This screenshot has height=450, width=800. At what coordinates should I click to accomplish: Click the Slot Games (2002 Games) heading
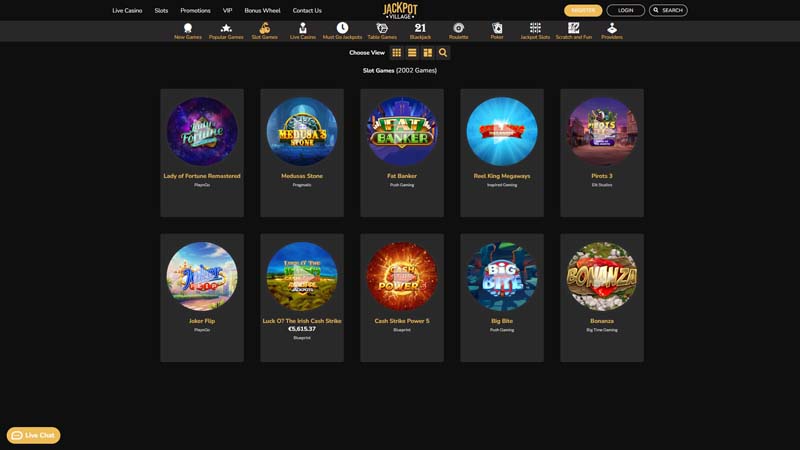[400, 70]
